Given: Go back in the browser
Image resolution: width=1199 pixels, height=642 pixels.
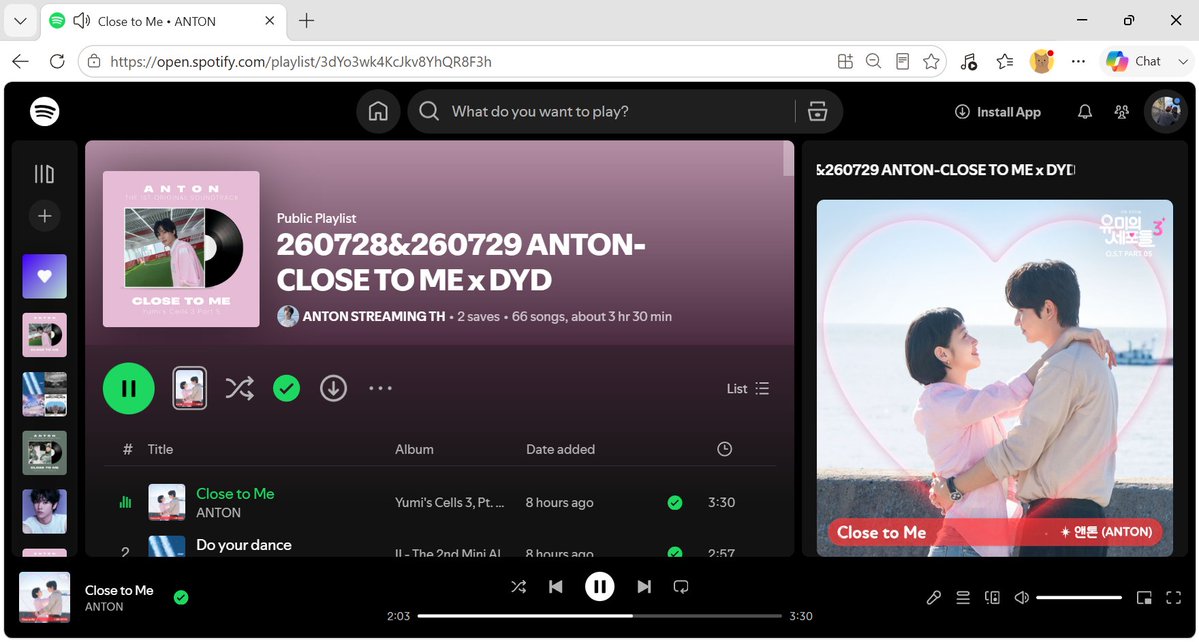Looking at the screenshot, I should point(21,61).
